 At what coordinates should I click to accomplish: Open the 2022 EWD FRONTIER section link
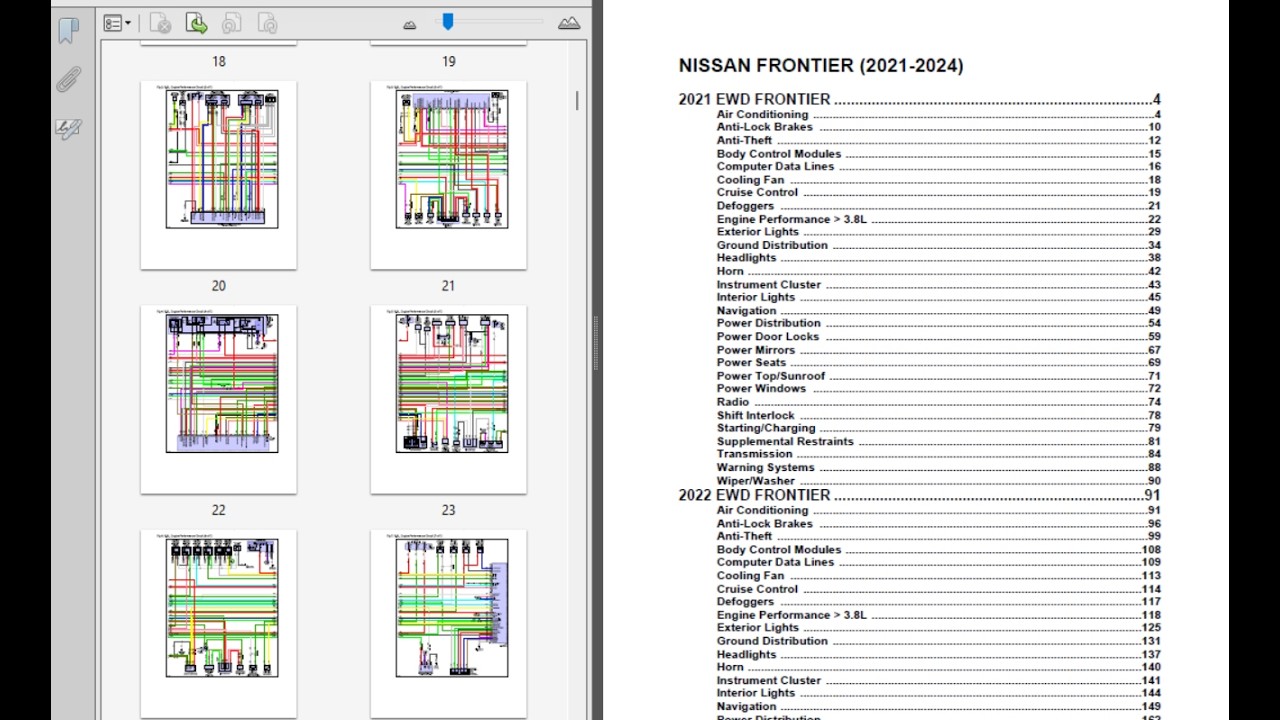(x=919, y=495)
